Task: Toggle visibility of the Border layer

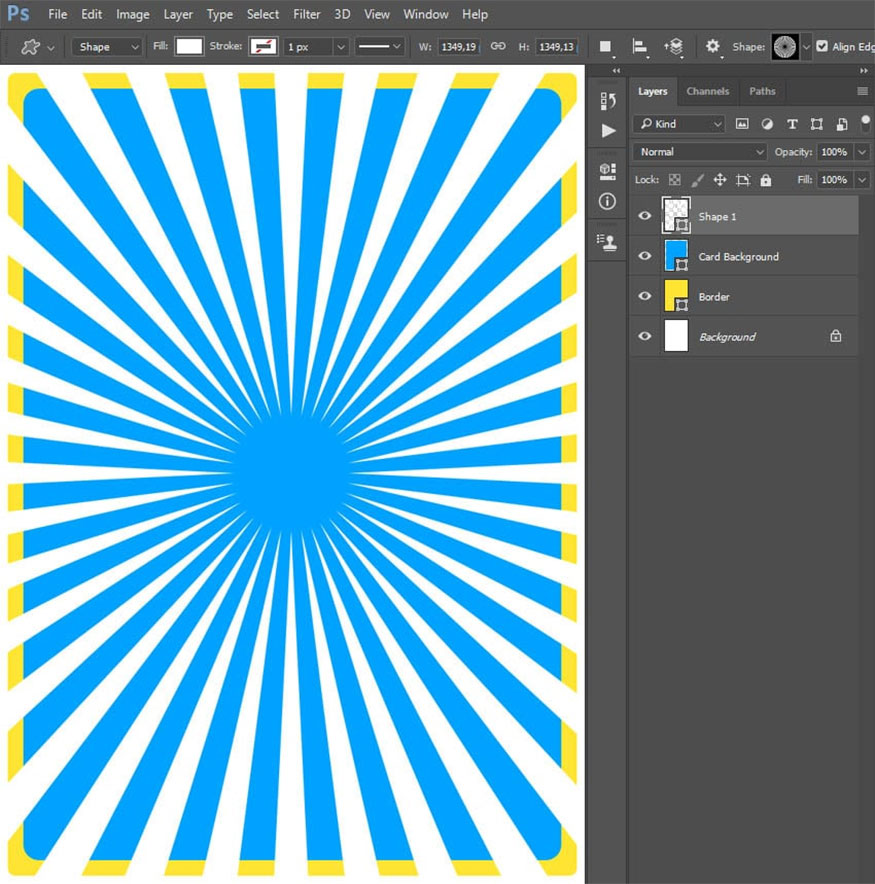Action: pyautogui.click(x=645, y=297)
